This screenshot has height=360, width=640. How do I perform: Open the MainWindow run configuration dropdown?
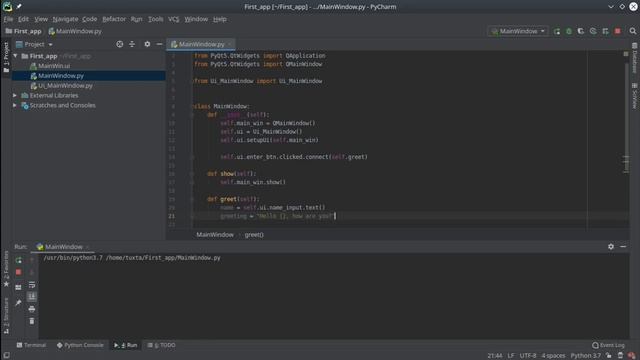click(518, 31)
